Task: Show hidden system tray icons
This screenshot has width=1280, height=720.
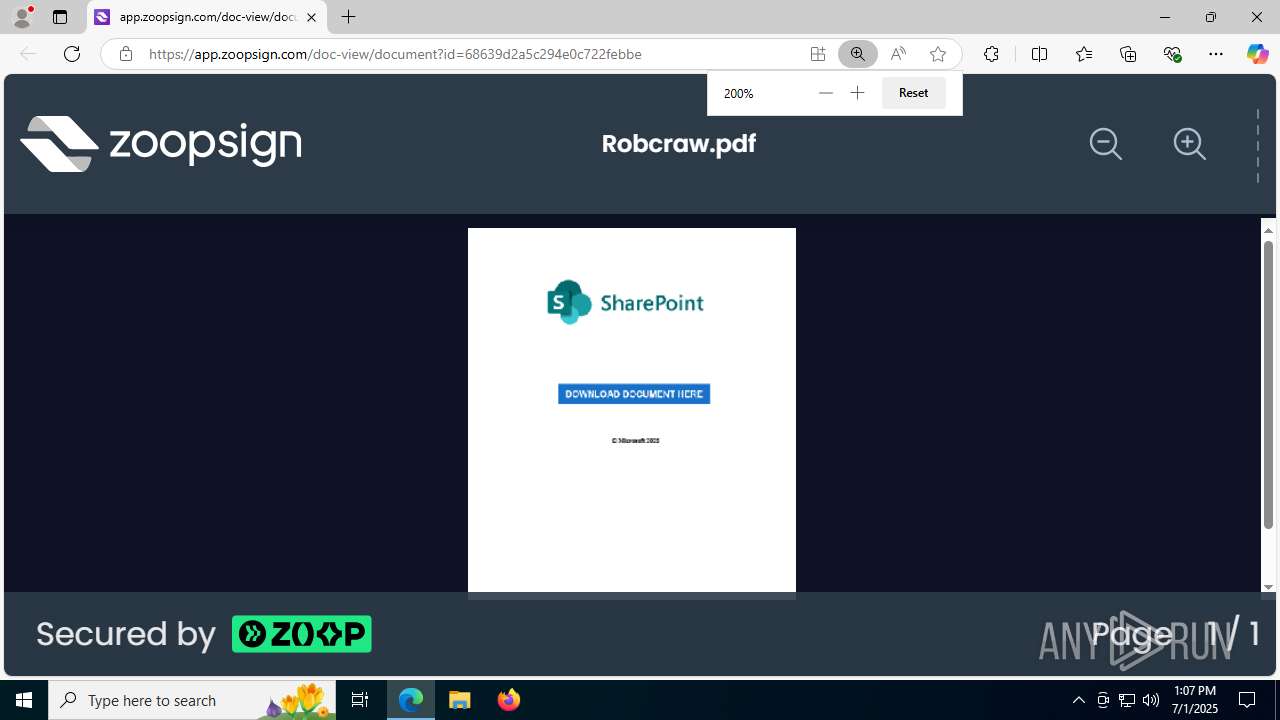Action: coord(1078,700)
